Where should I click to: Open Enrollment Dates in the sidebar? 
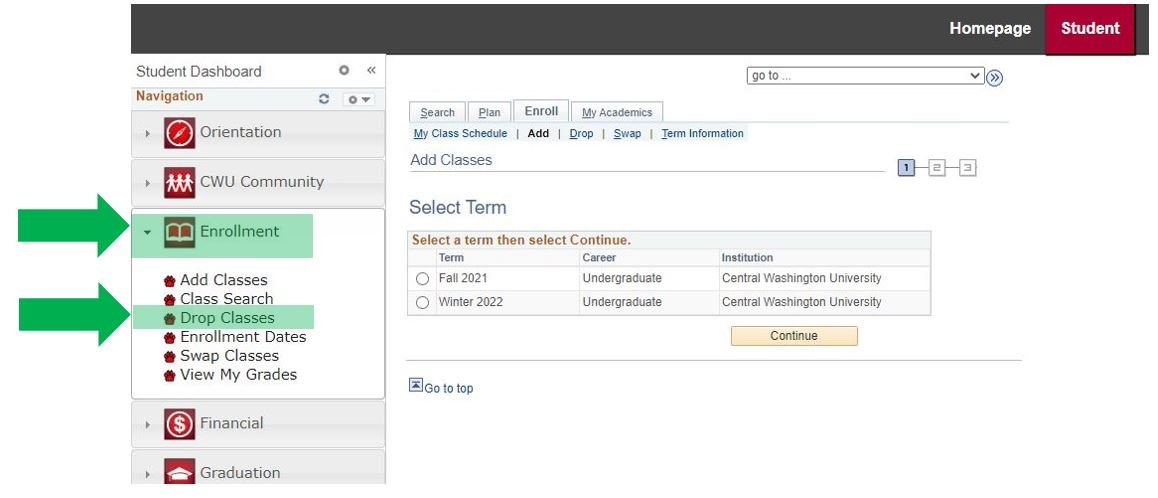243,337
